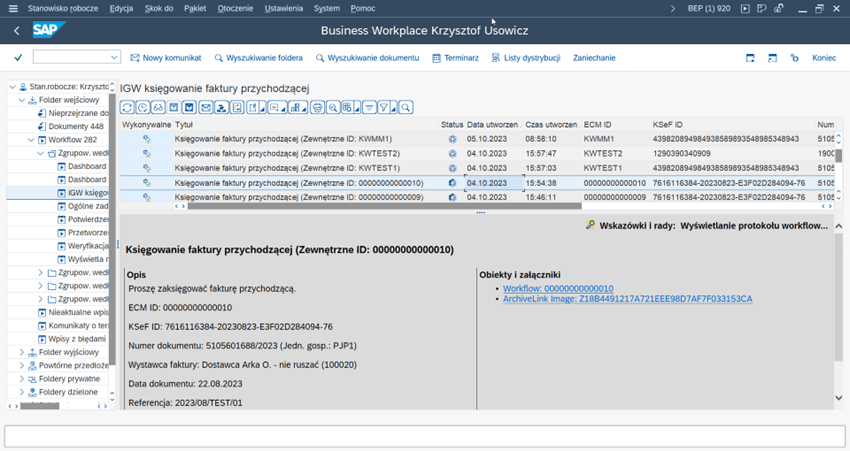
Task: Click the status icon in the KWTEST1 row
Action: [x=452, y=168]
